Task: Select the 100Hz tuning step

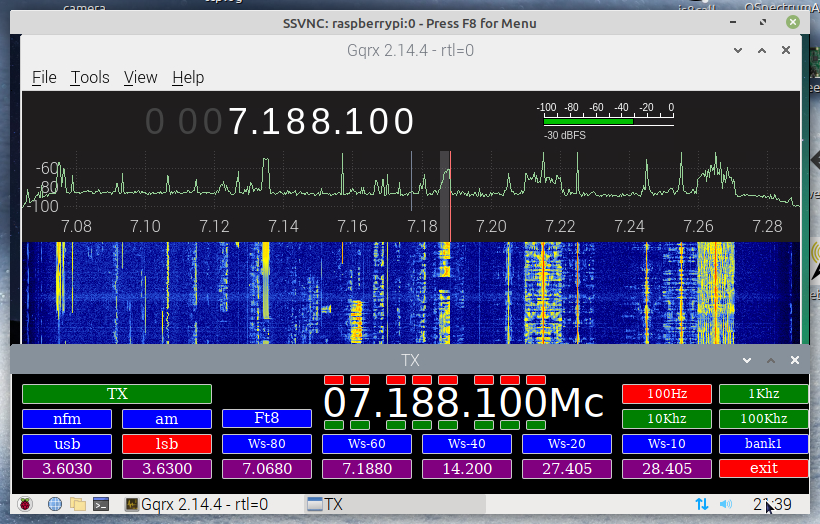Action: 667,394
